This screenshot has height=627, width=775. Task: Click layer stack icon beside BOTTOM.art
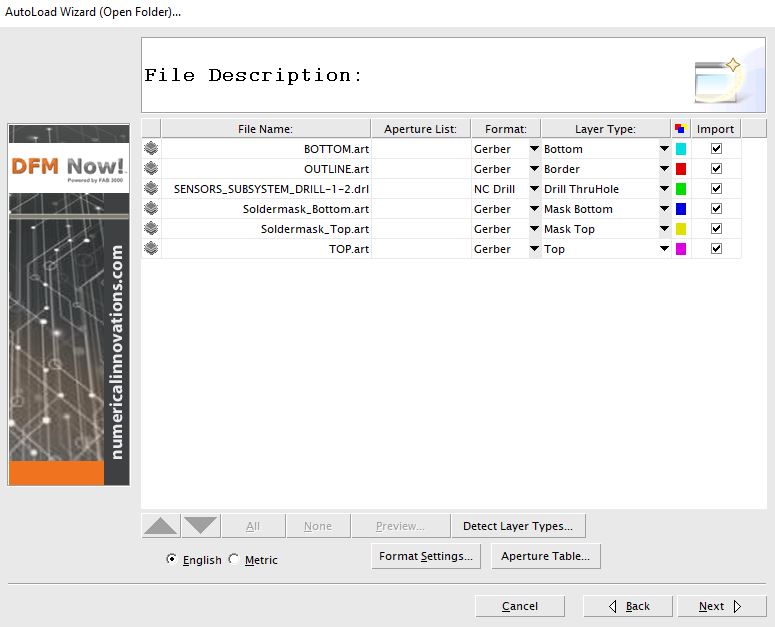click(151, 148)
